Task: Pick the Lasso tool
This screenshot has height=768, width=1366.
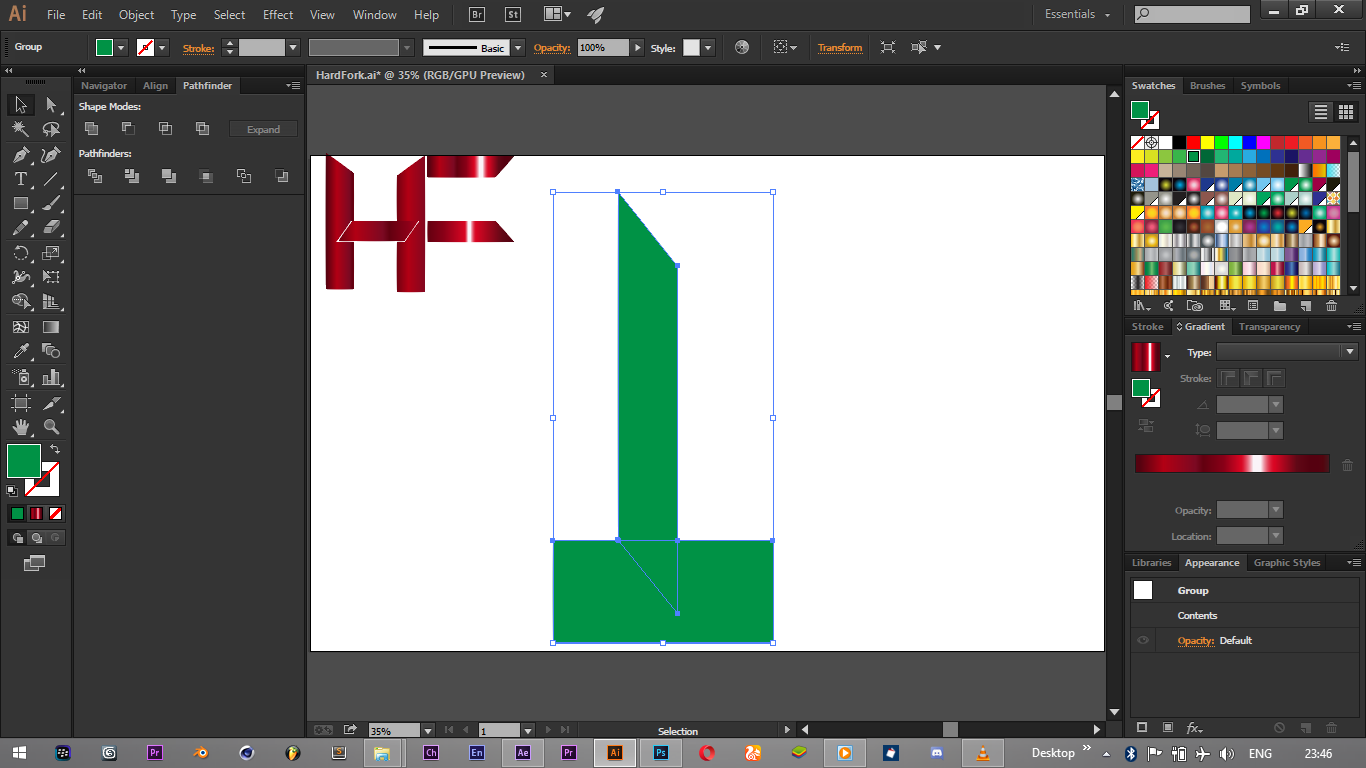Action: (x=51, y=129)
